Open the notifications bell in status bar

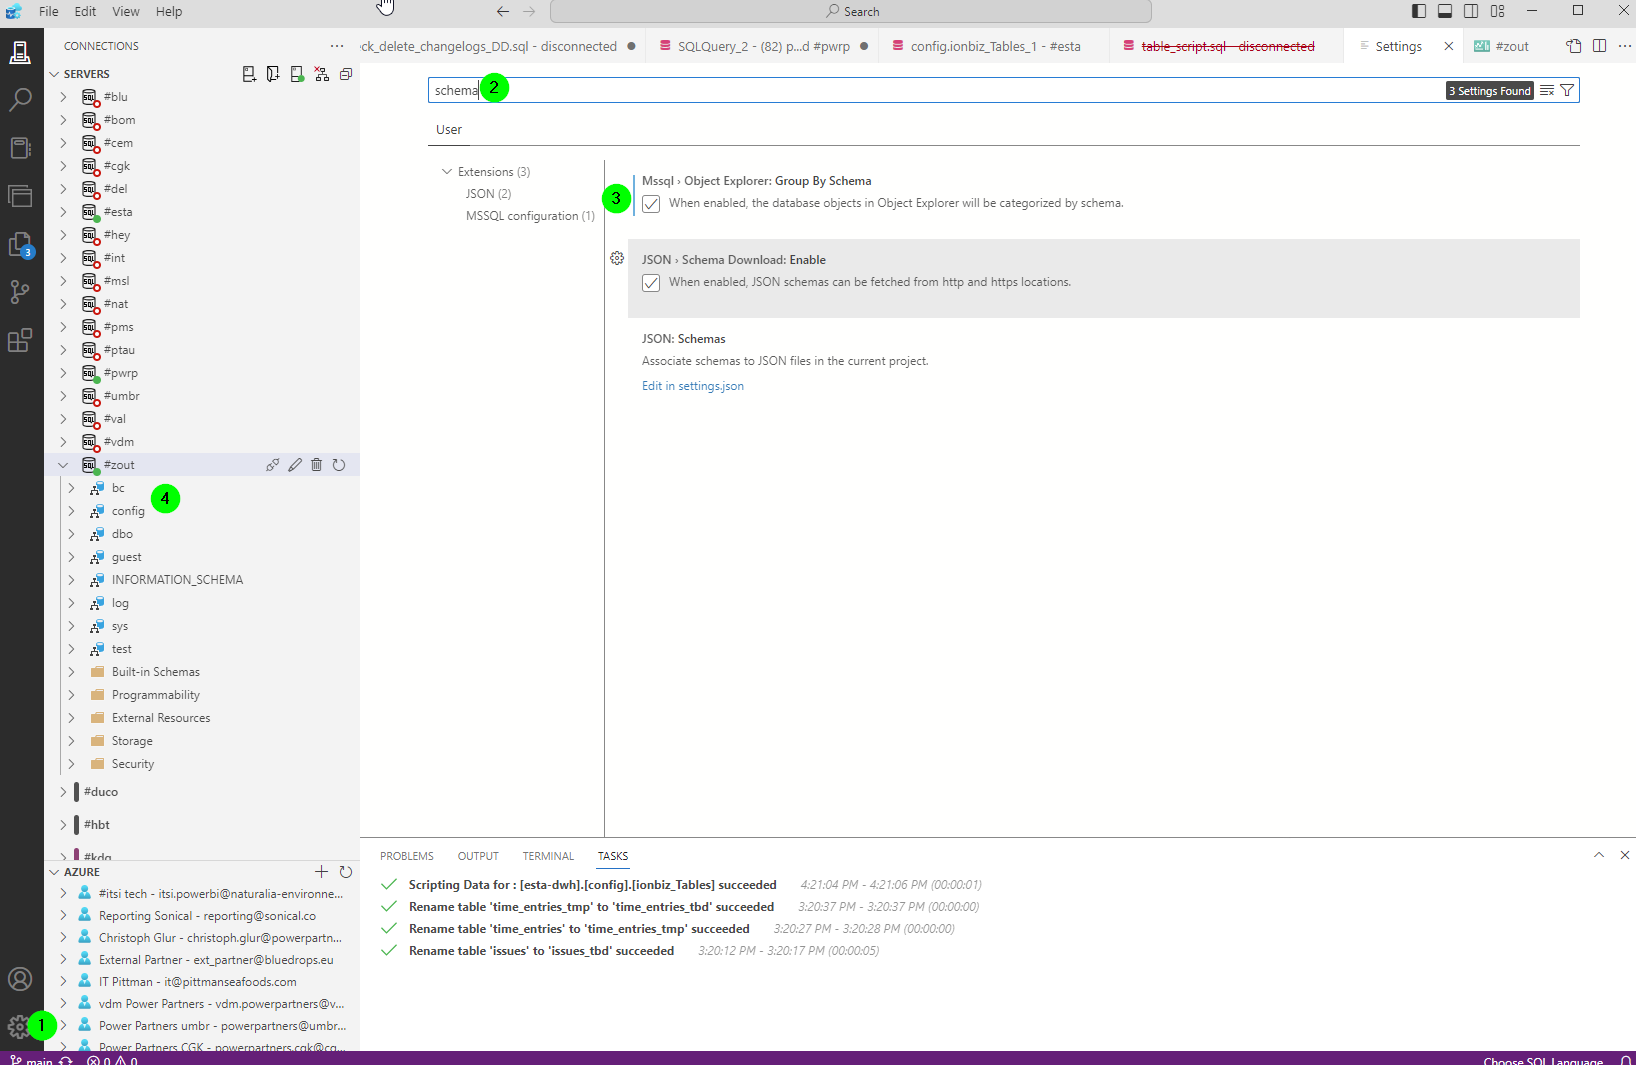tap(1626, 1060)
